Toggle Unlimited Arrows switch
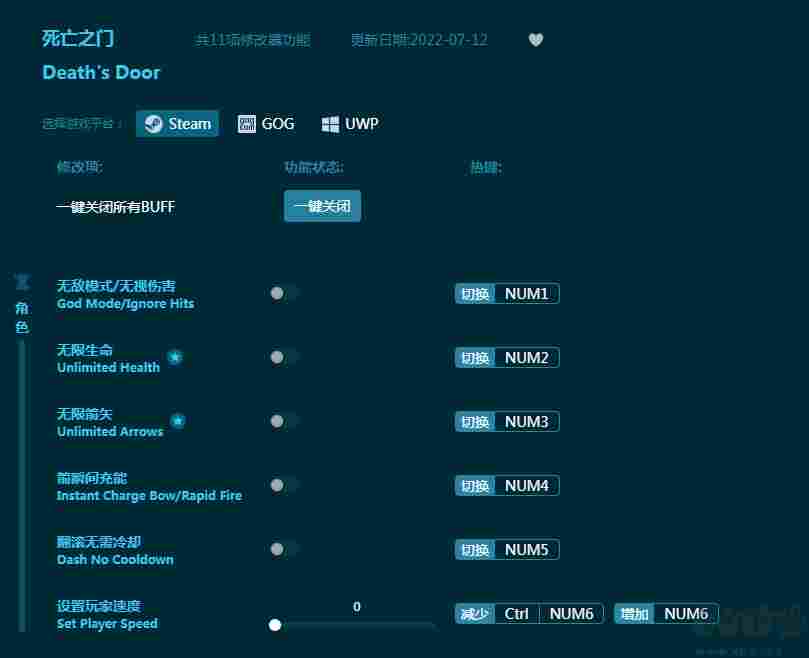This screenshot has width=809, height=658. tap(284, 421)
